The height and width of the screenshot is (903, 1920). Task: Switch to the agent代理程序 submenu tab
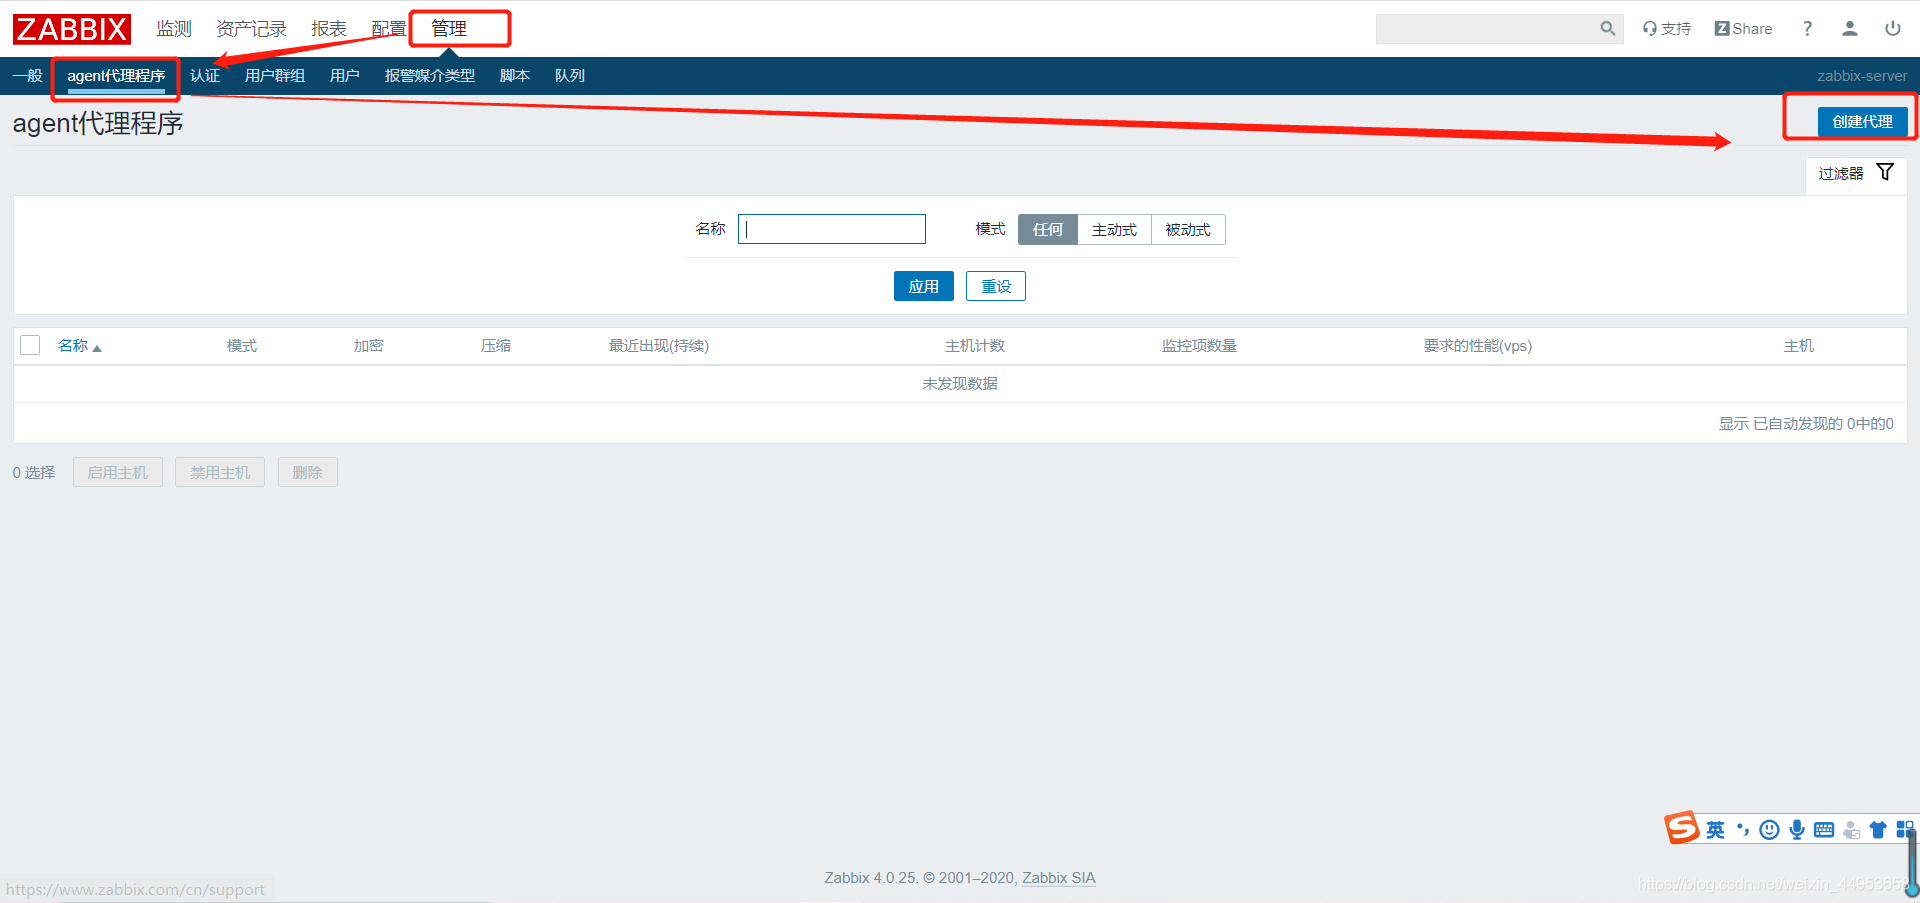(116, 76)
